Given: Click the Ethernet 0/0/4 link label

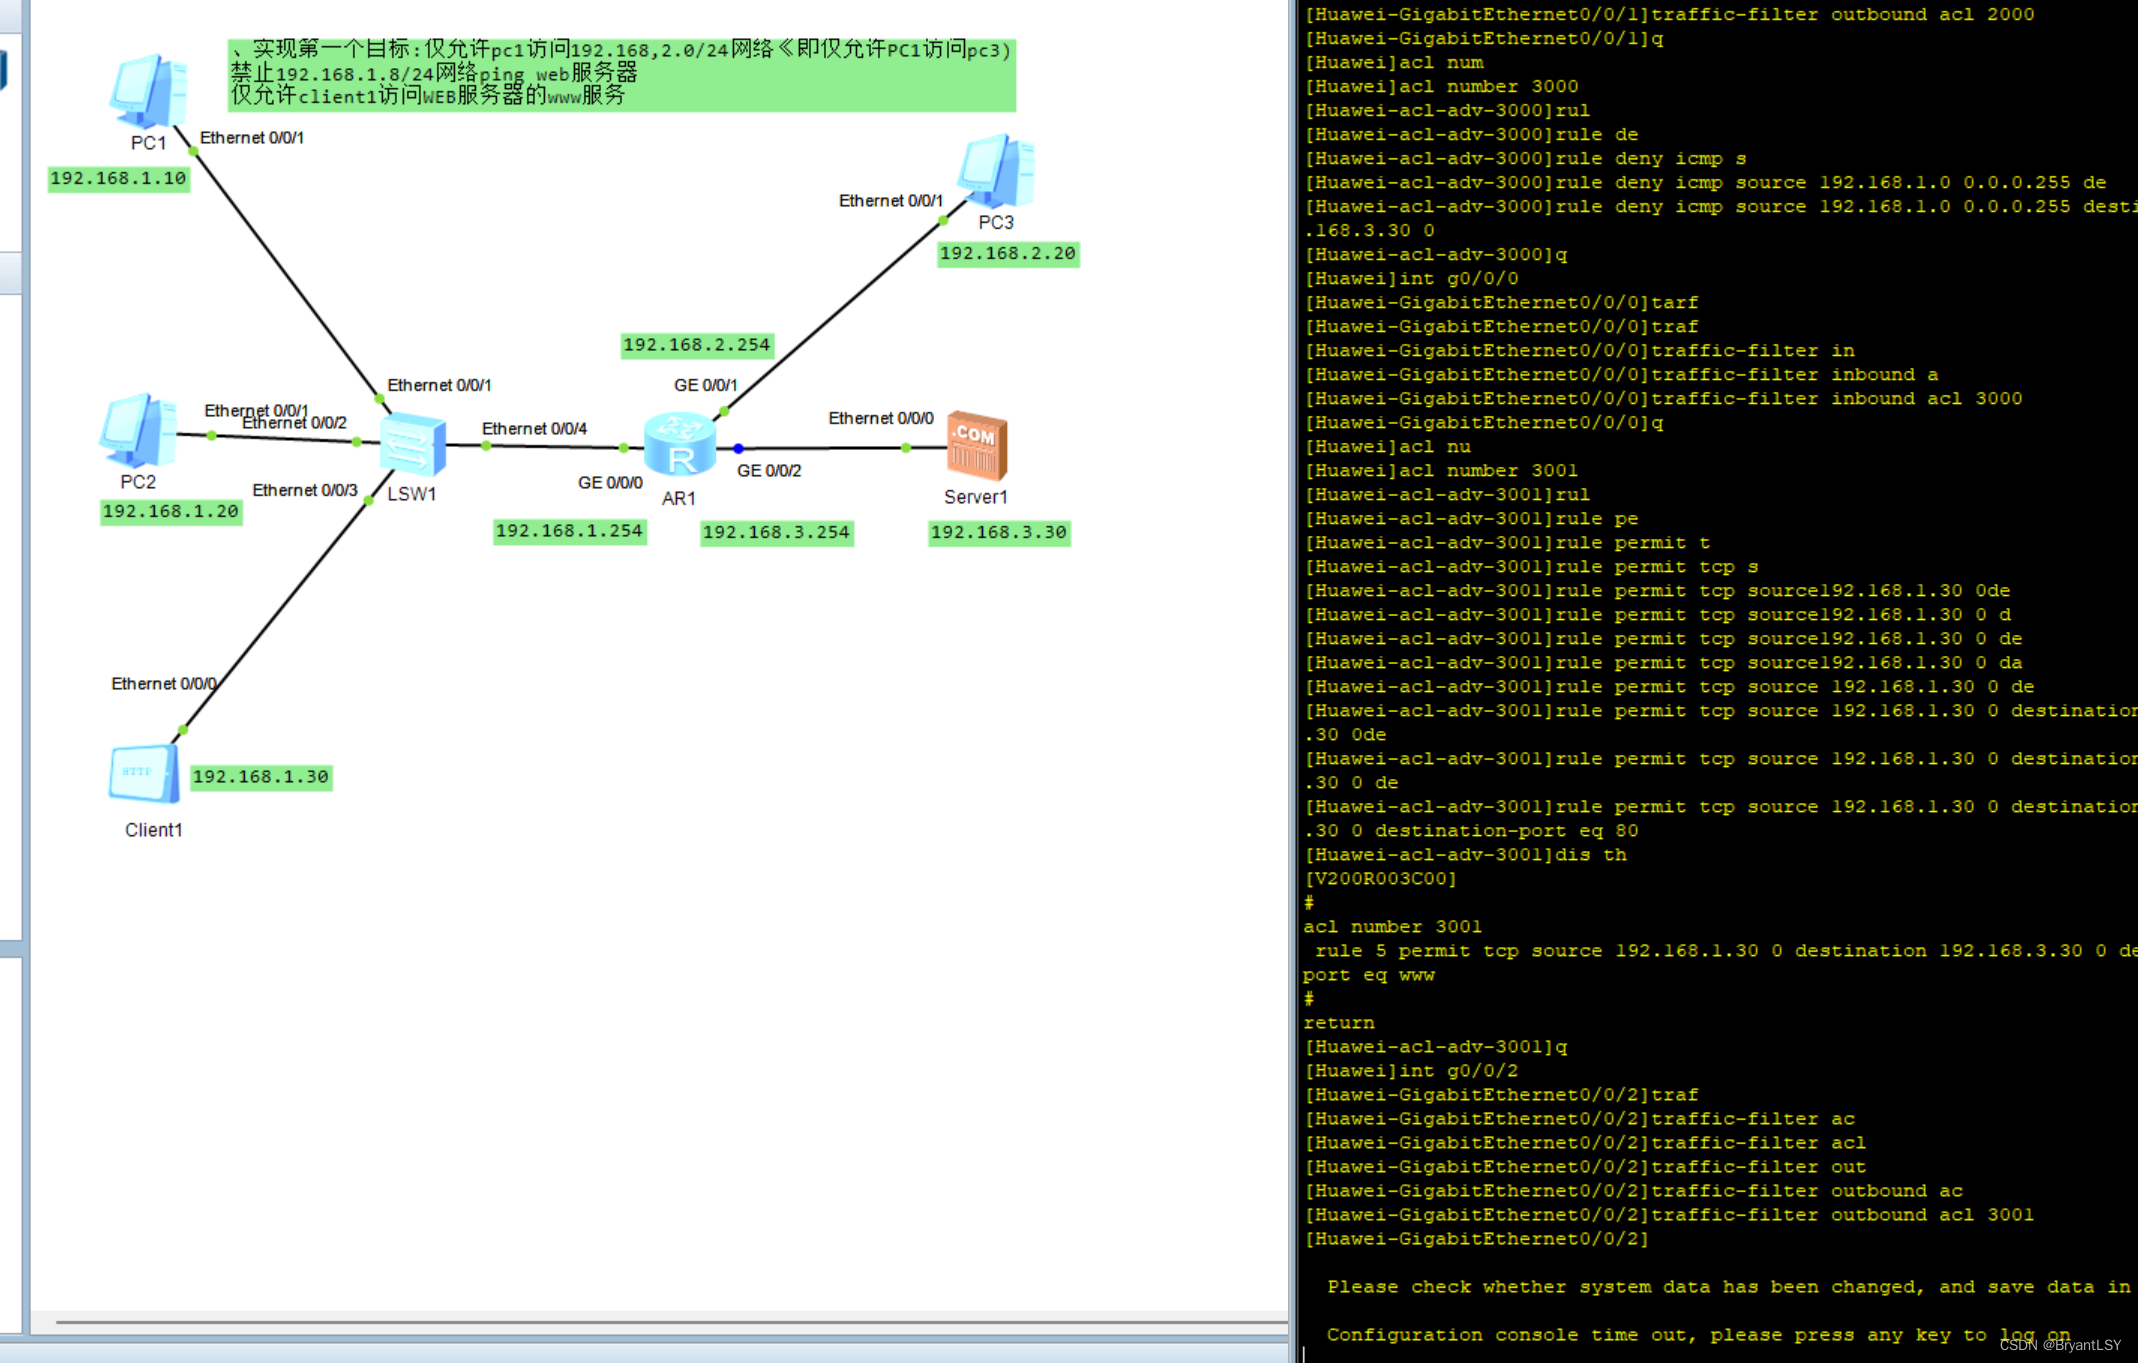Looking at the screenshot, I should (x=534, y=429).
